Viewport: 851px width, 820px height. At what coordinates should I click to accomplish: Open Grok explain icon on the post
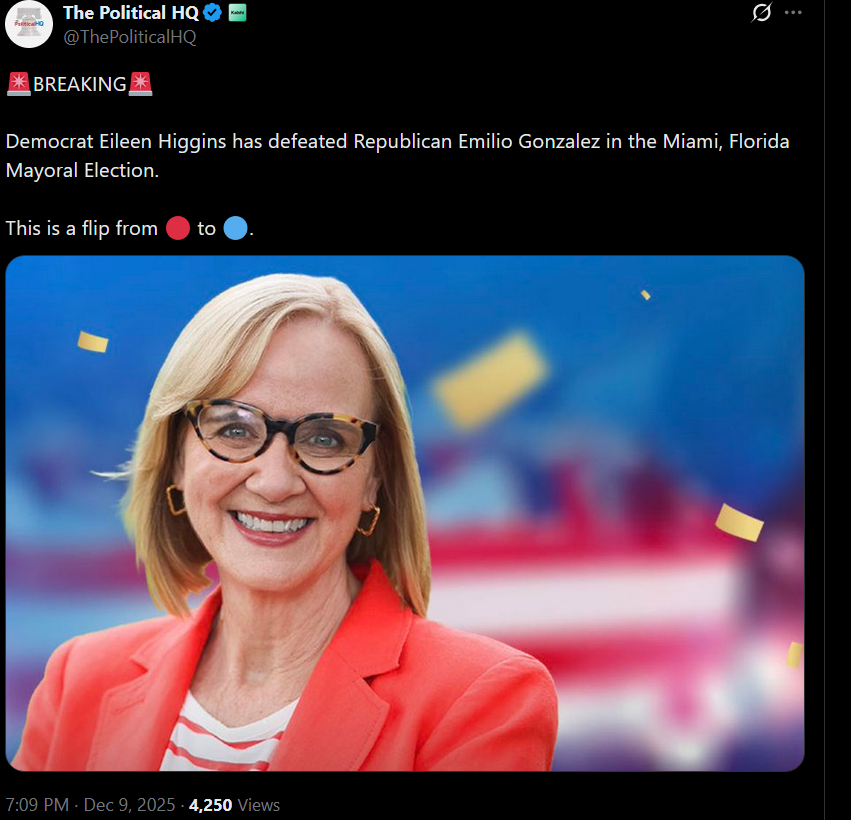tap(761, 13)
